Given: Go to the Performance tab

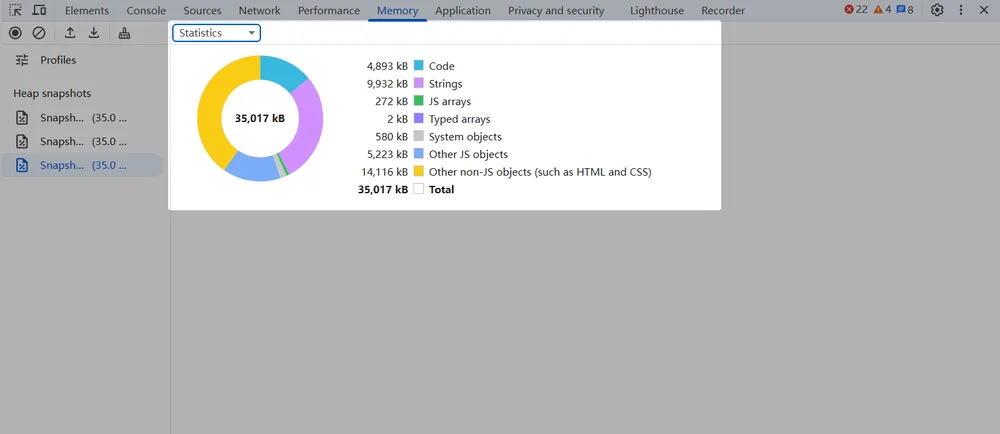Looking at the screenshot, I should pos(329,11).
